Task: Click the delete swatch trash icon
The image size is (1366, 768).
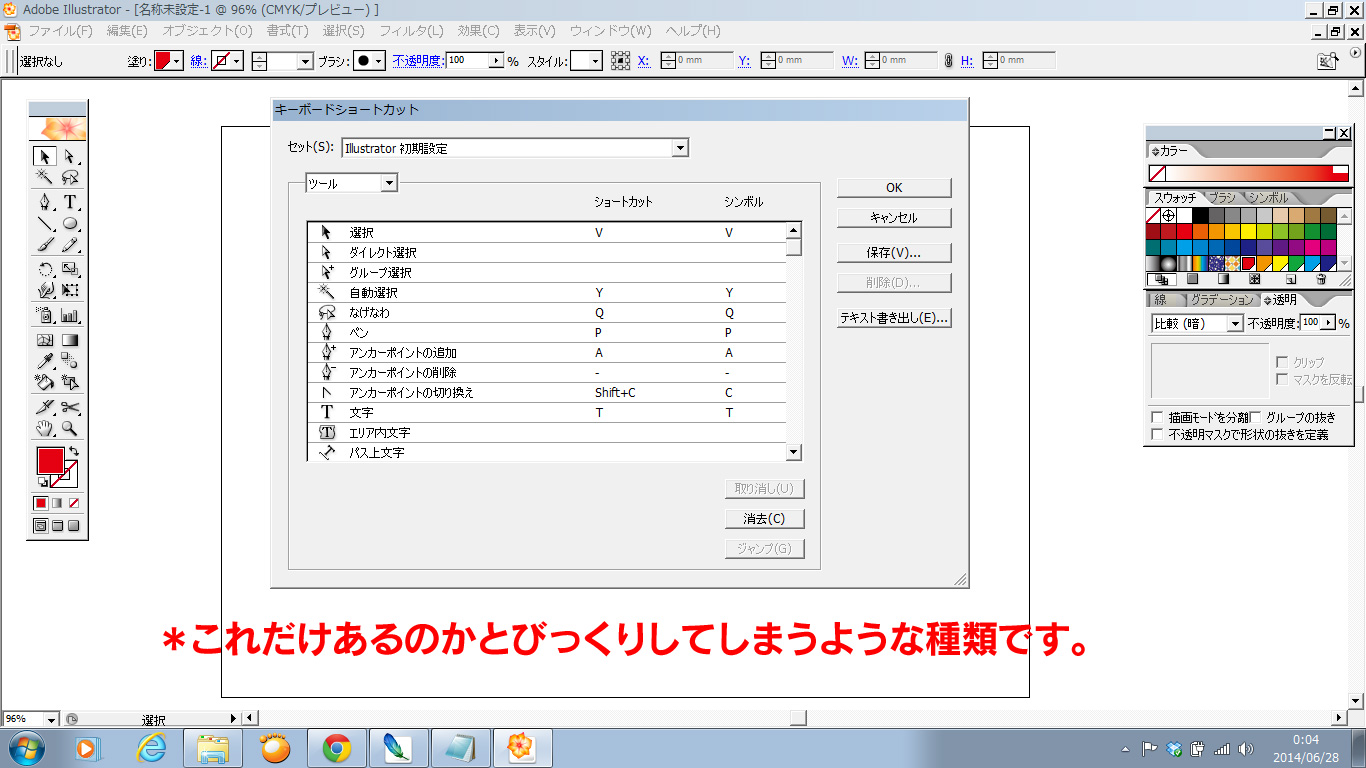Action: pyautogui.click(x=1320, y=279)
